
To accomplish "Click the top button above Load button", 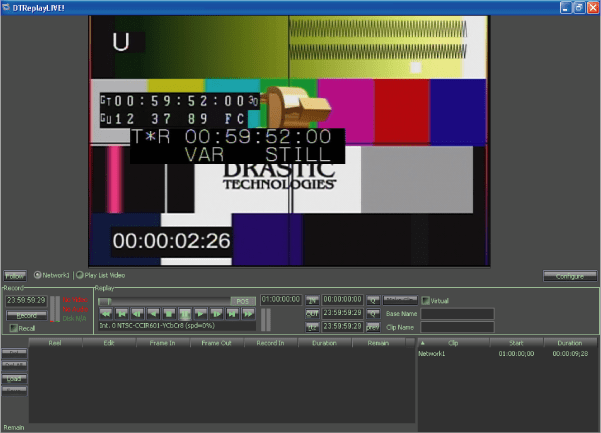I will (15, 353).
